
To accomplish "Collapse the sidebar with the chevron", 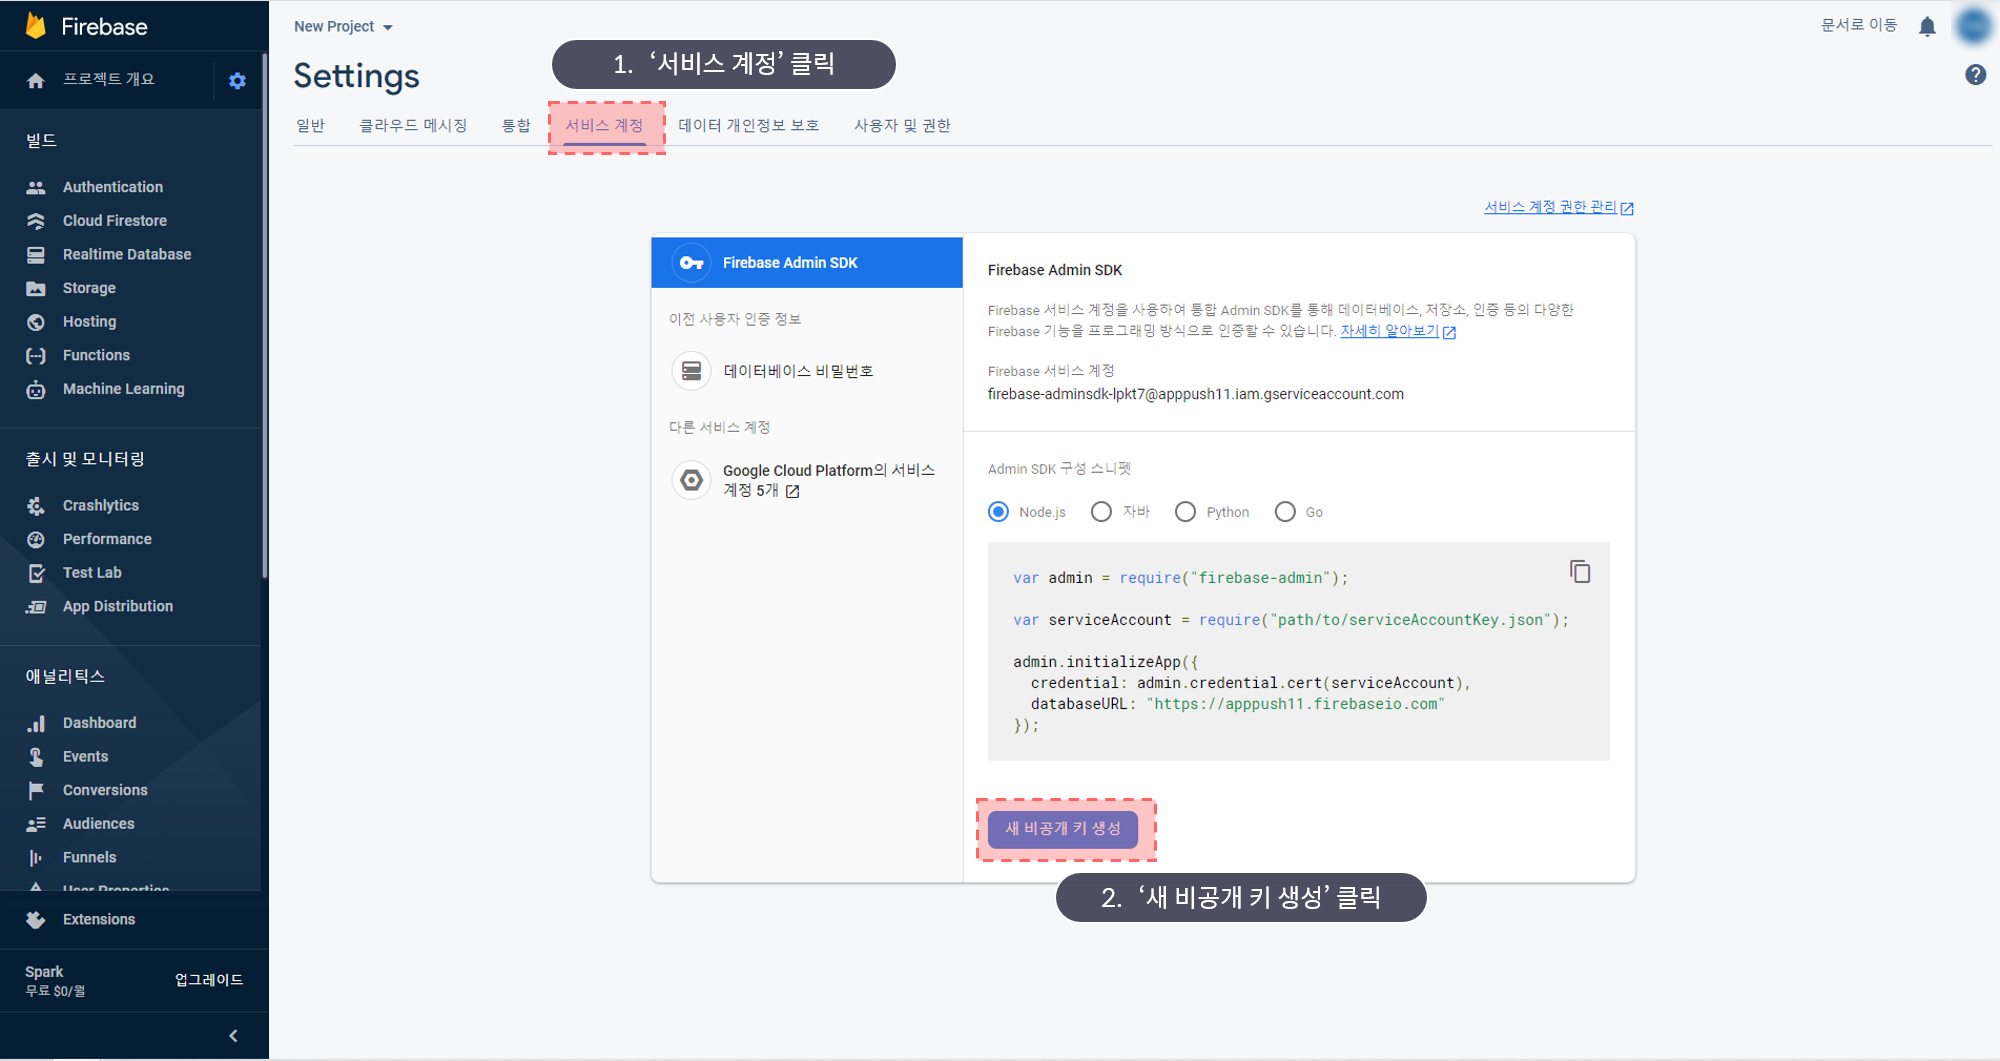I will point(233,1036).
